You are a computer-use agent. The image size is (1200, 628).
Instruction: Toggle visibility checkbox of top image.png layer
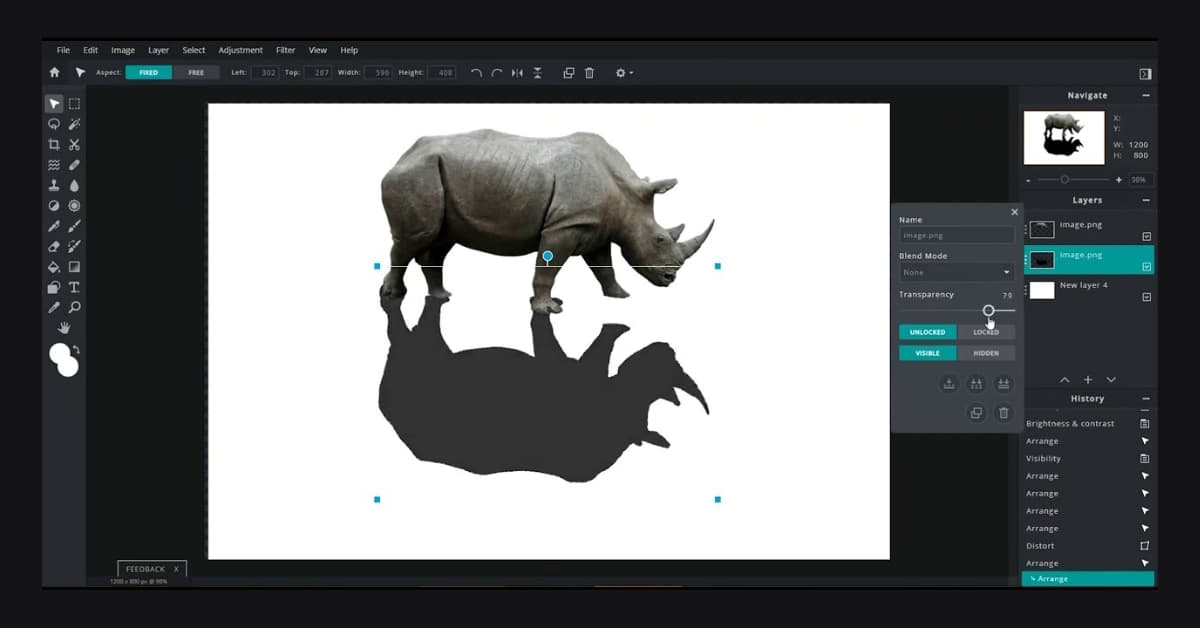click(1147, 236)
